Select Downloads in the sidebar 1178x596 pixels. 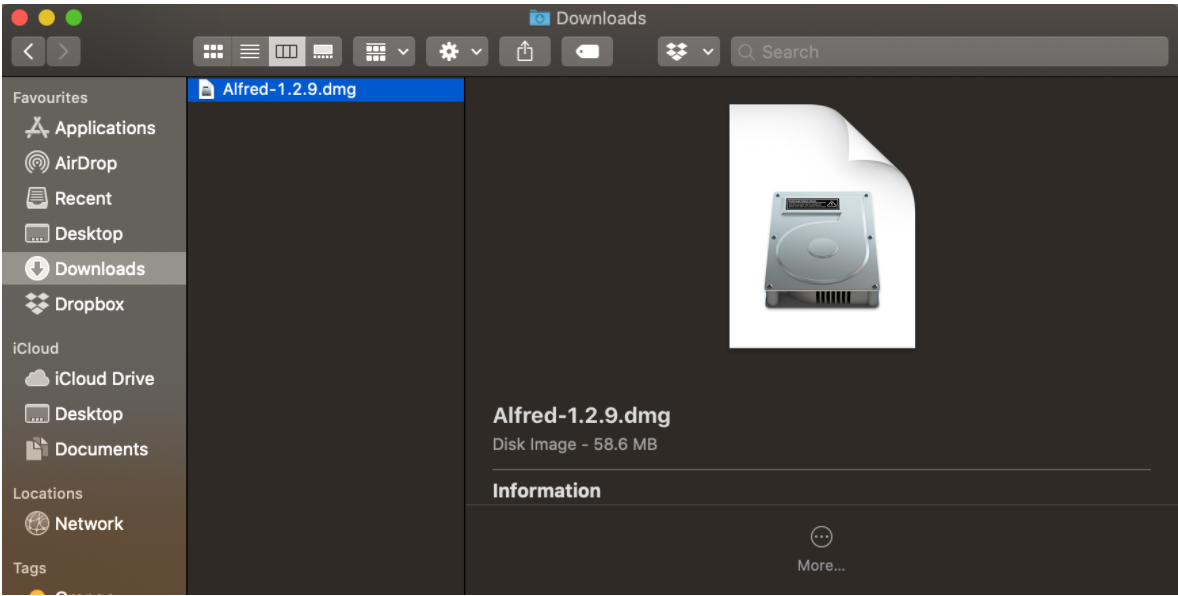[94, 268]
